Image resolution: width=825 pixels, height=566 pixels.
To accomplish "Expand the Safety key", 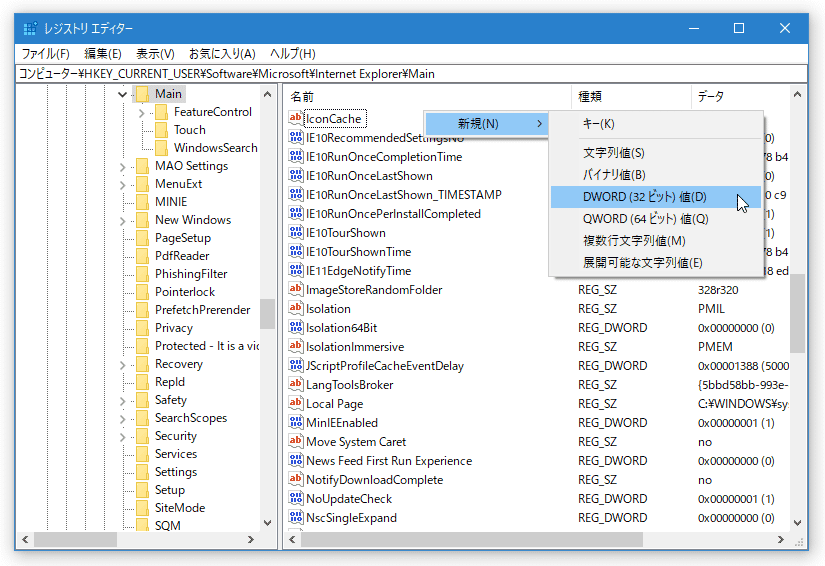I will pyautogui.click(x=123, y=401).
